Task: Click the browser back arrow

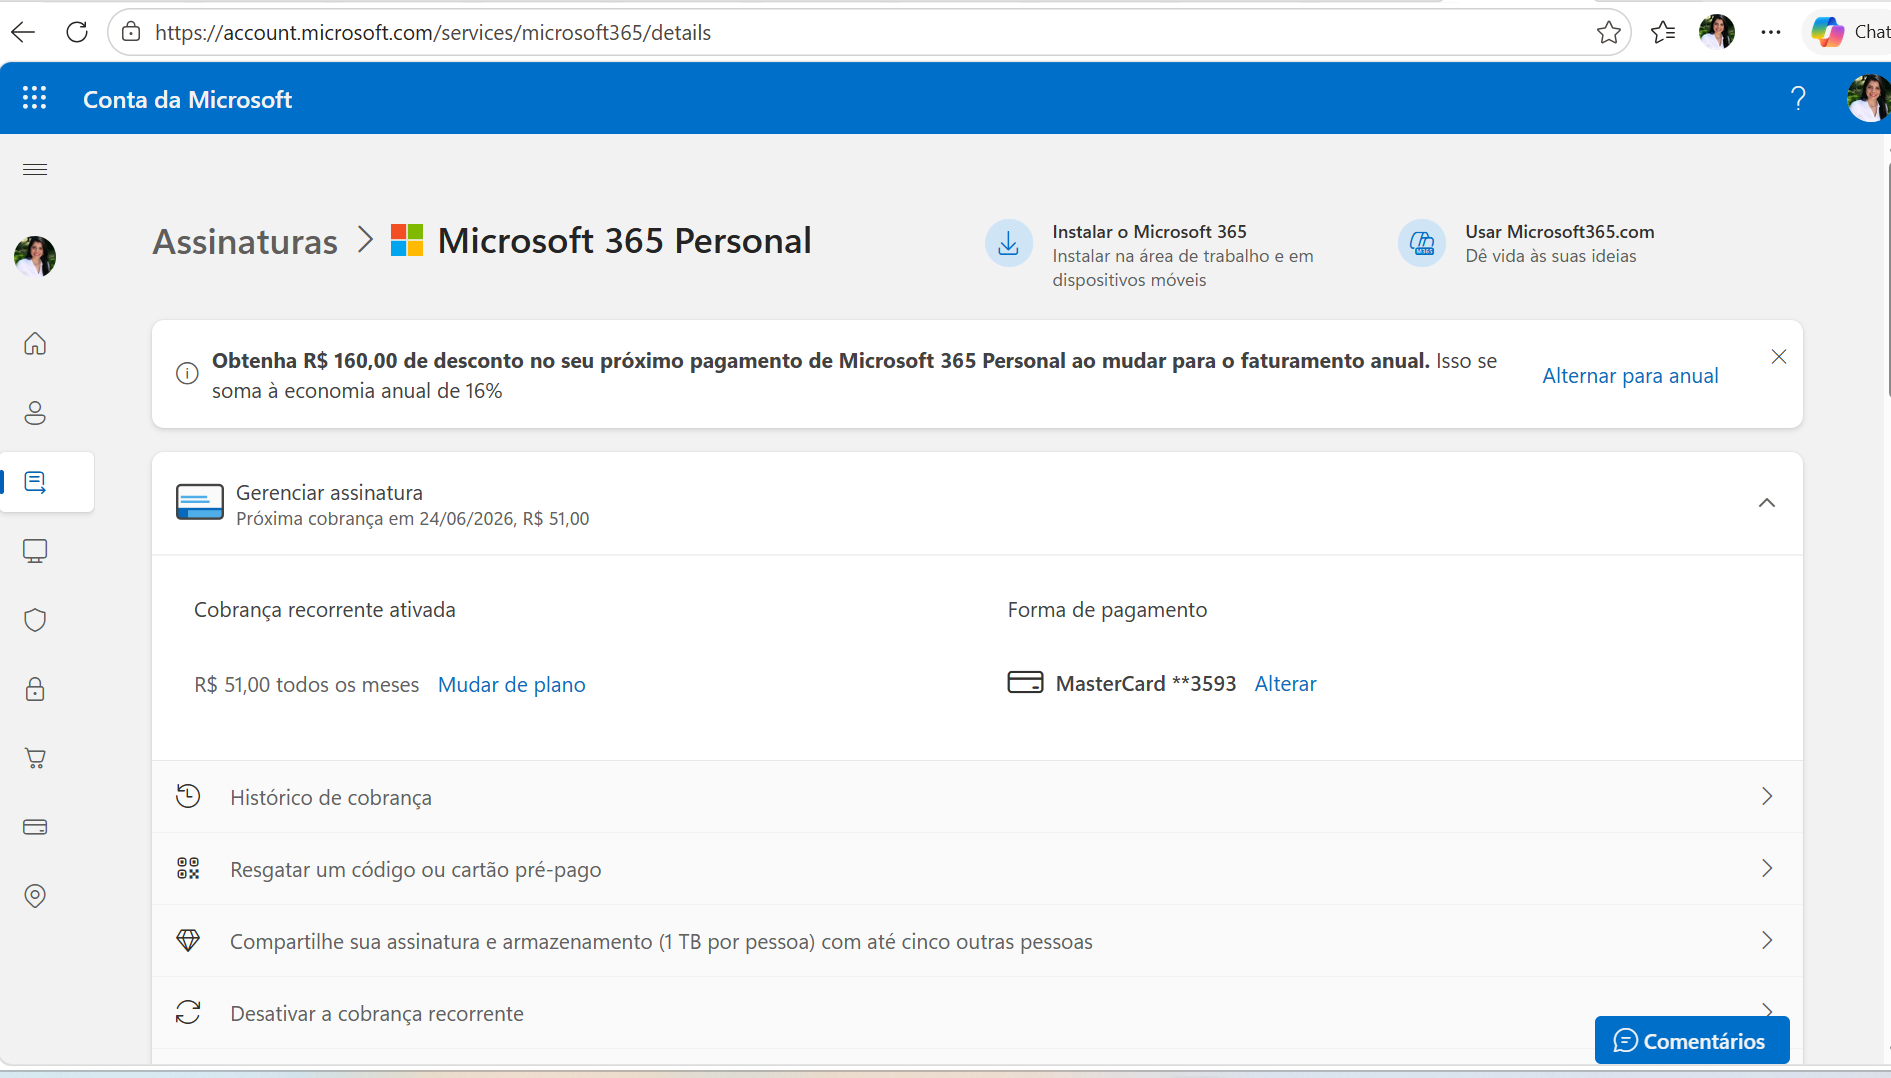Action: 23,32
